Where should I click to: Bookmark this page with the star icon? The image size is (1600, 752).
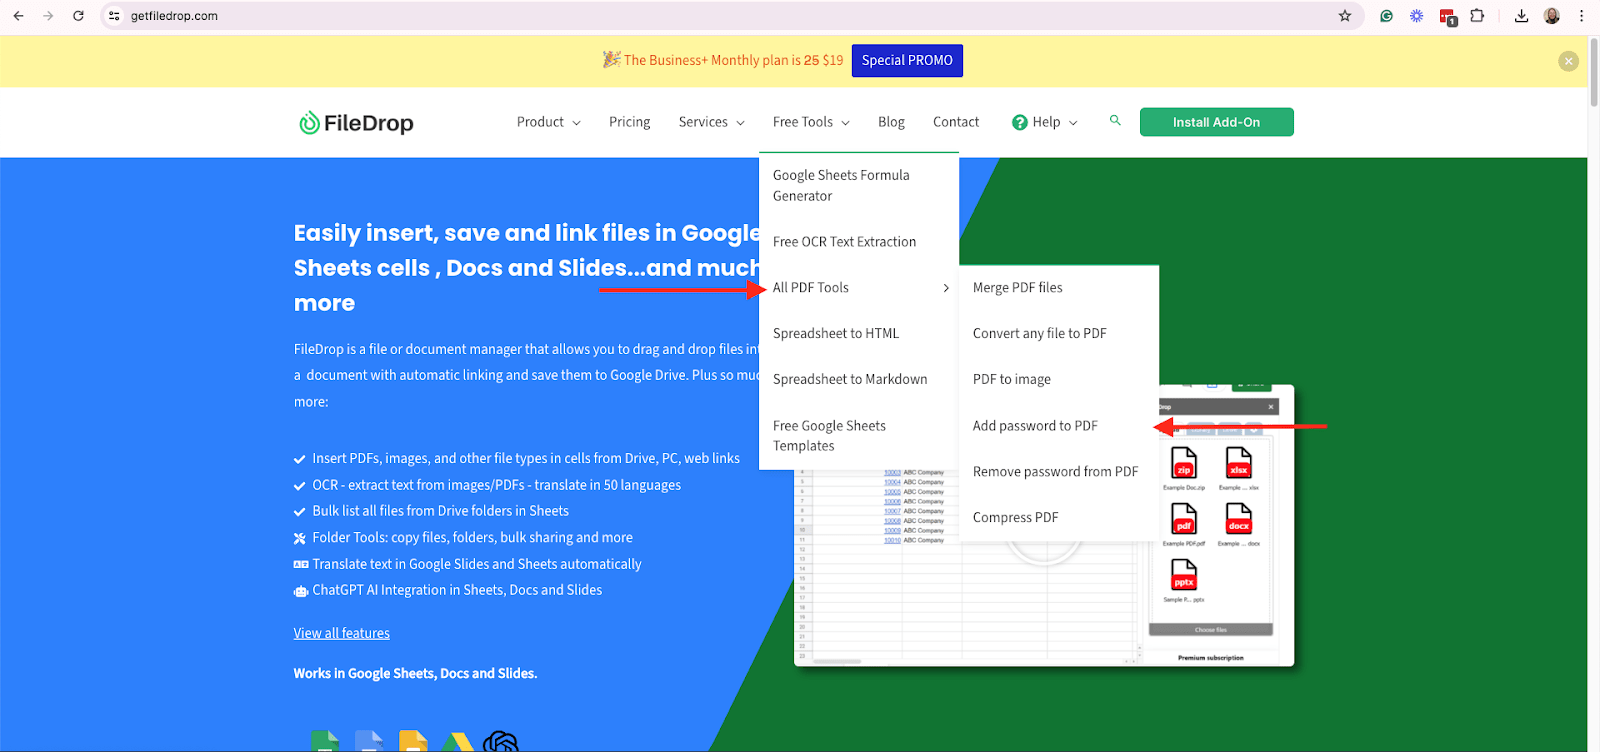click(1345, 16)
